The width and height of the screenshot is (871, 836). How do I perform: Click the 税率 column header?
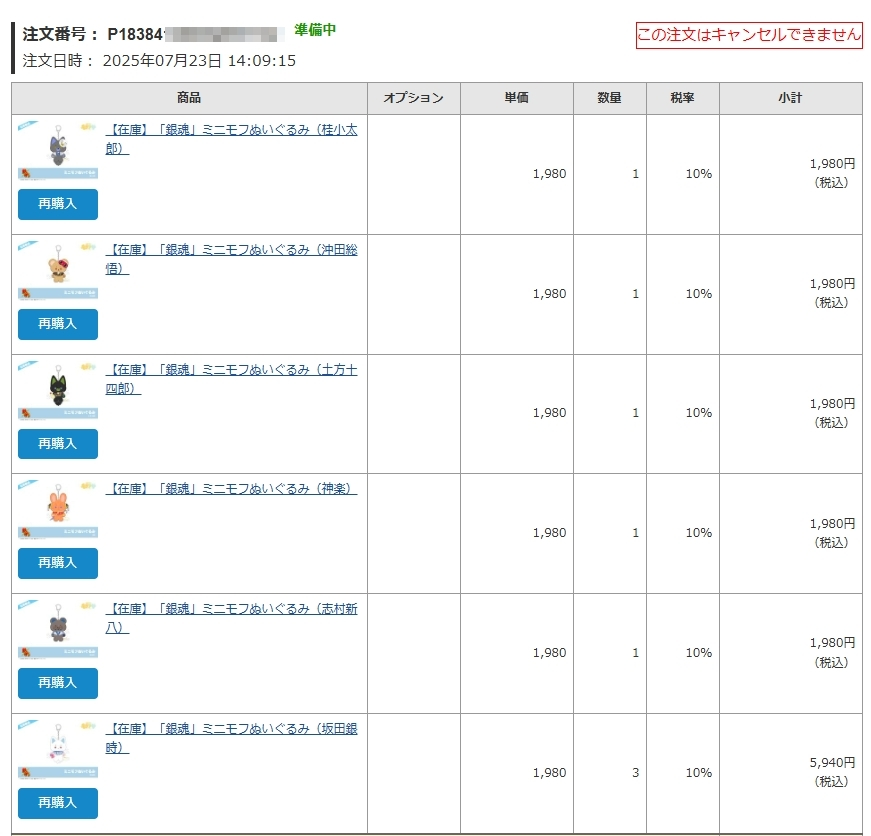pos(682,98)
